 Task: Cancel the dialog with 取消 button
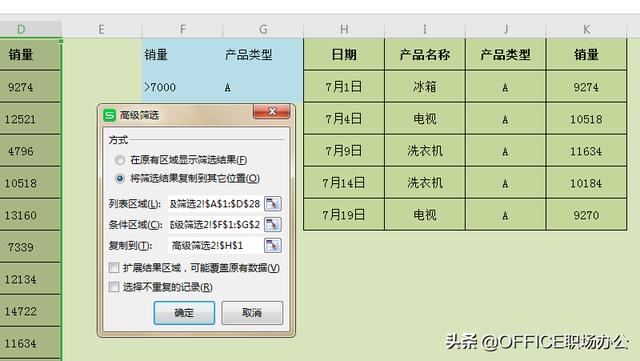(252, 313)
